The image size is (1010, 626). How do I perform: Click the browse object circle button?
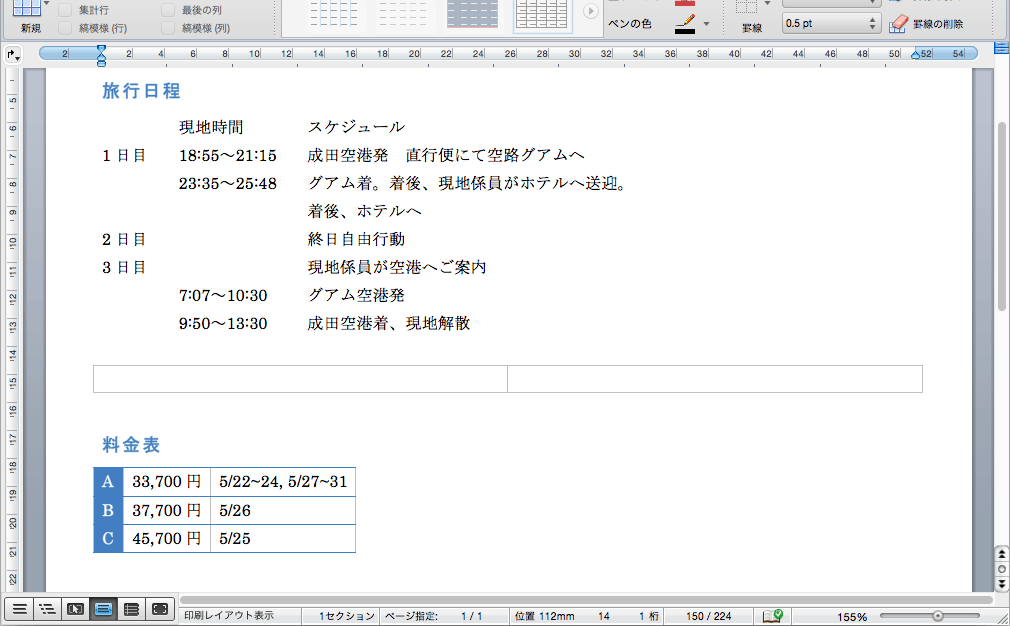tap(1002, 569)
